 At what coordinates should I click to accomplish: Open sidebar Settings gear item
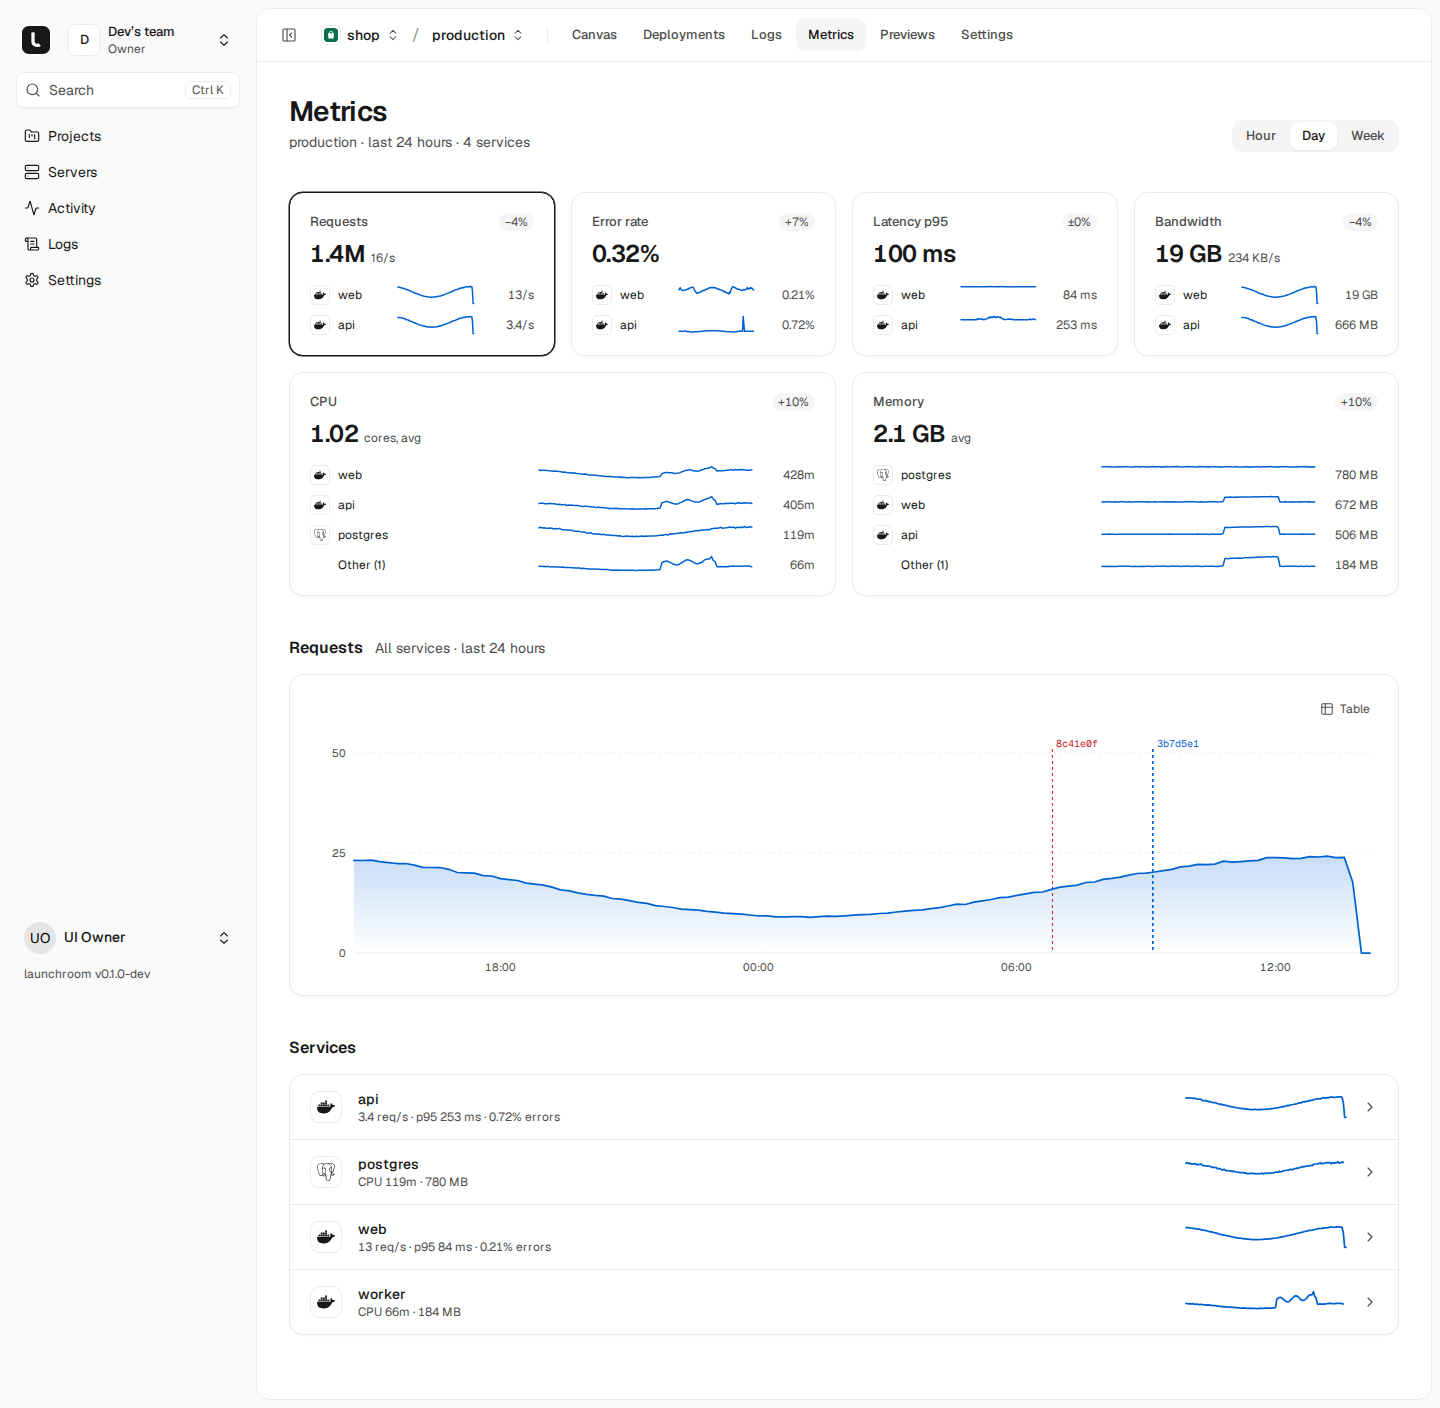click(x=128, y=280)
